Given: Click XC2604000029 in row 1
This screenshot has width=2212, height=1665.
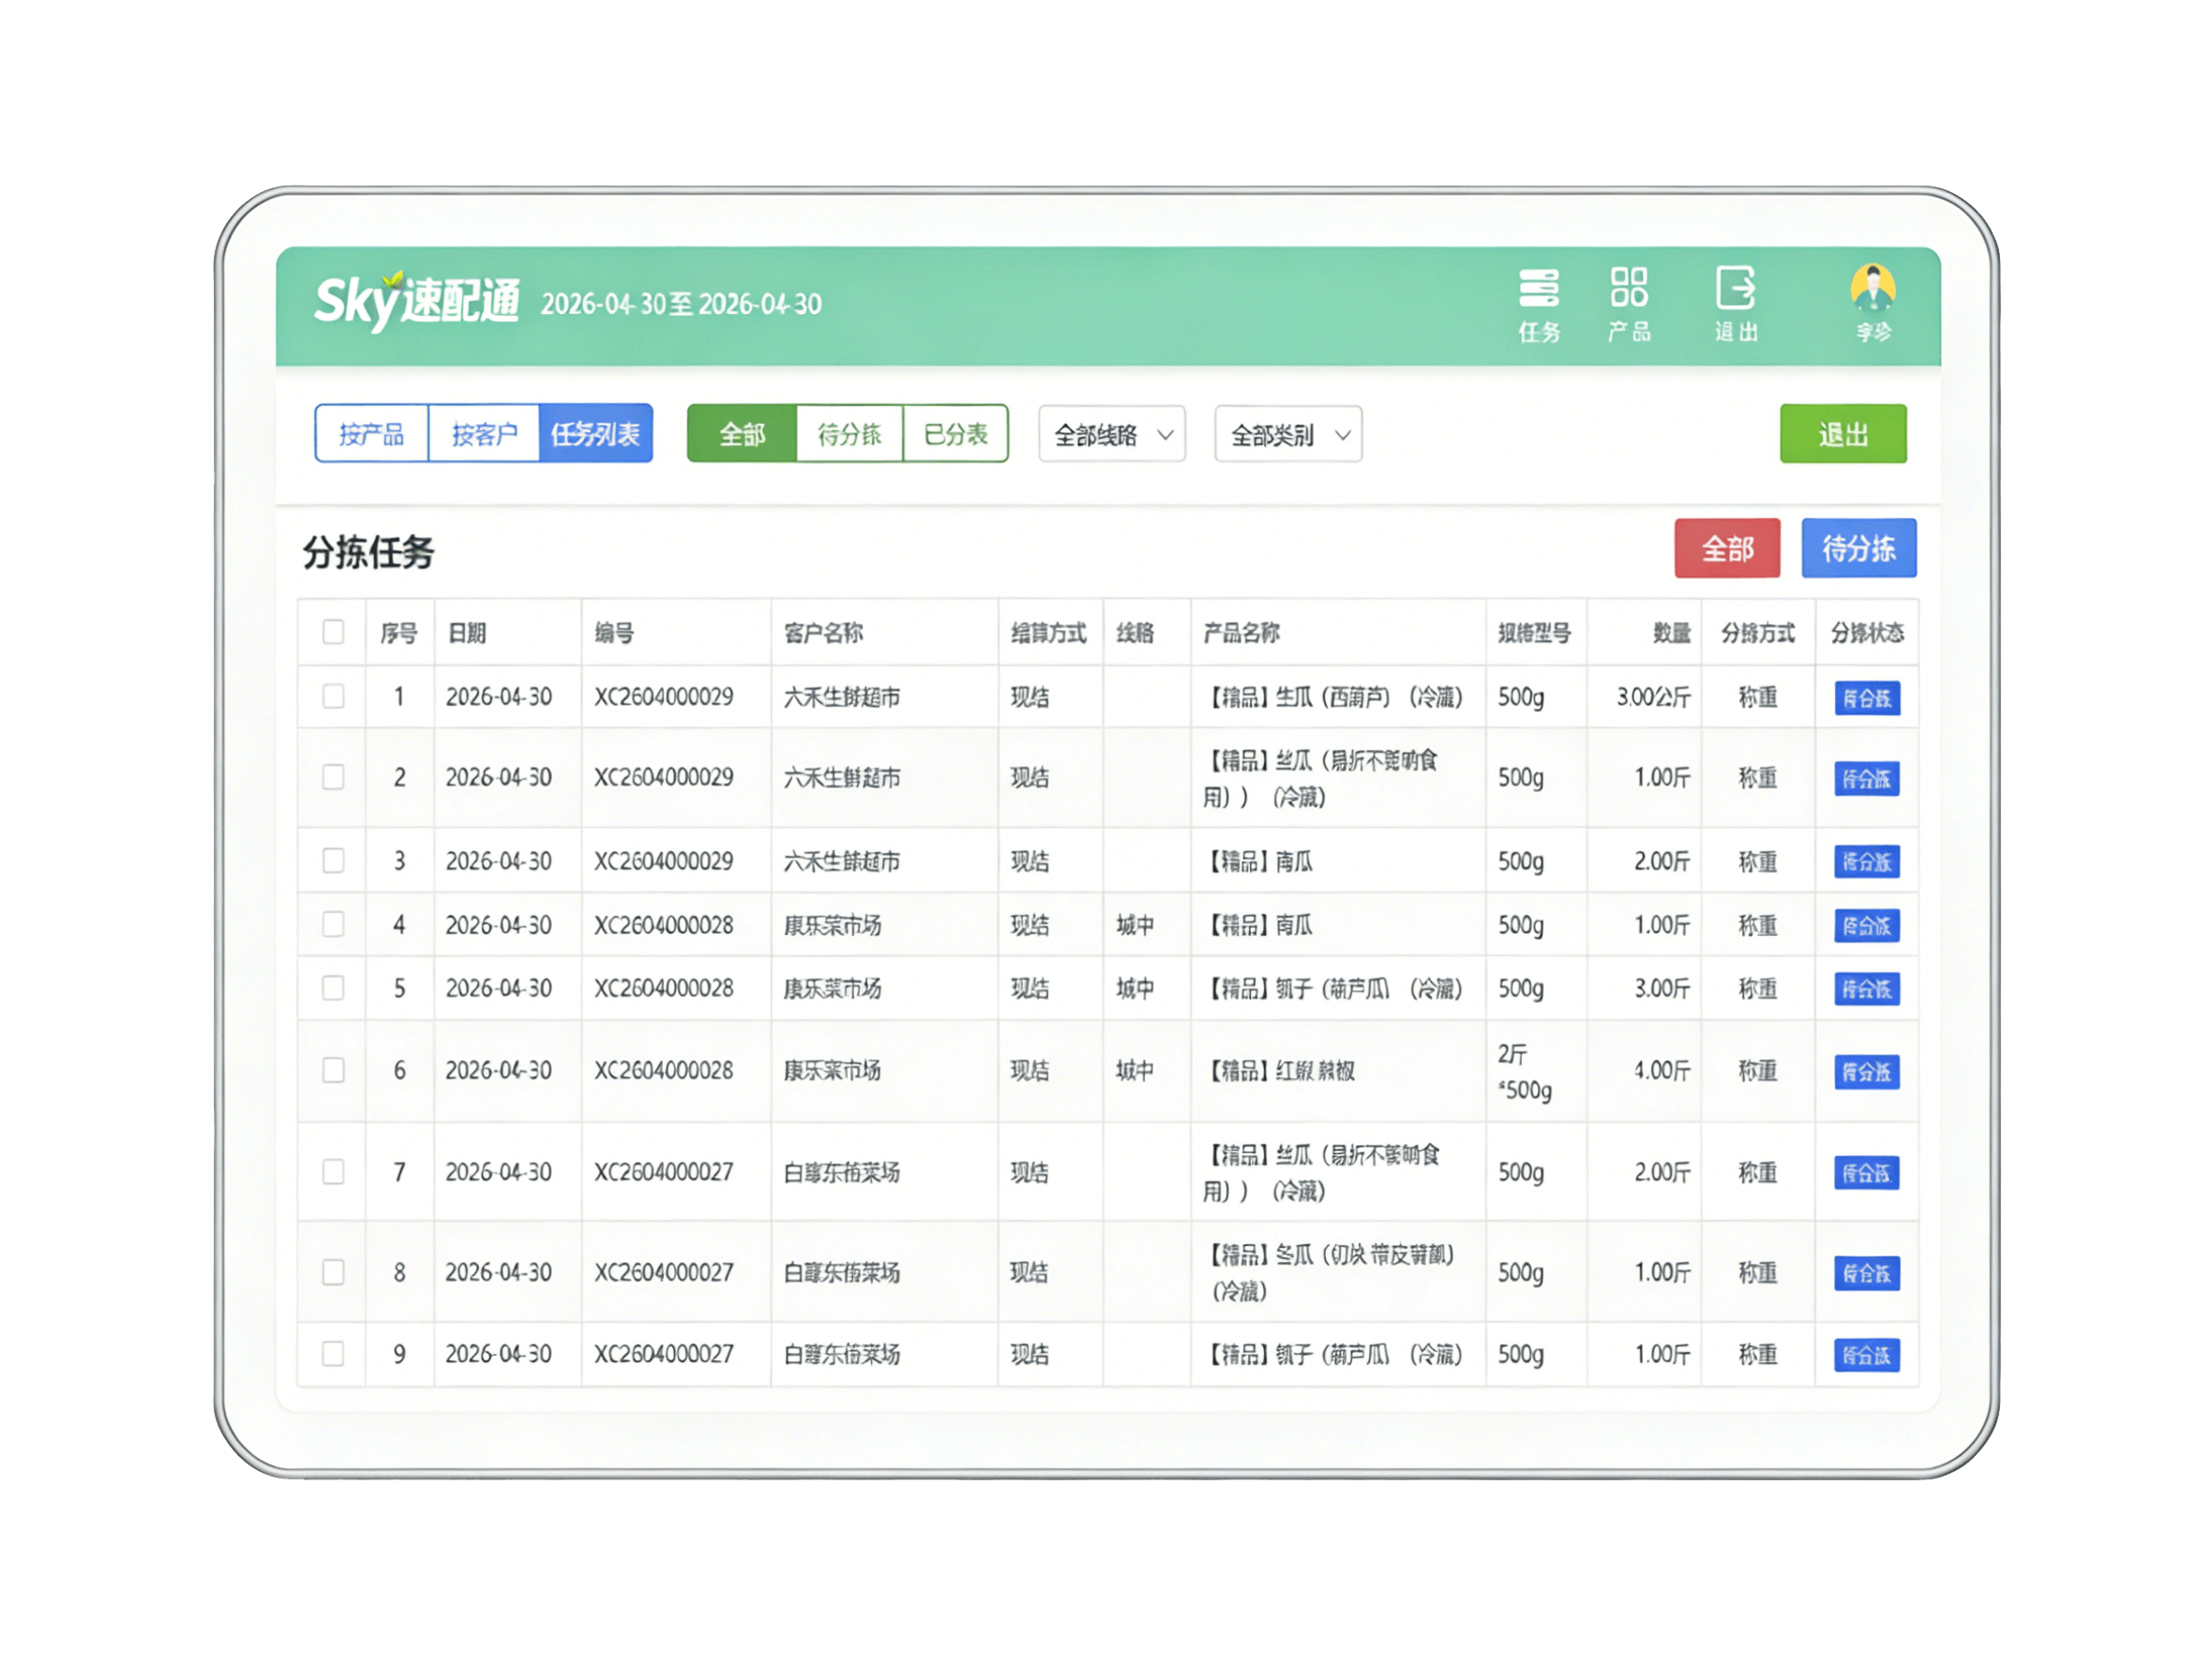Looking at the screenshot, I should (664, 696).
